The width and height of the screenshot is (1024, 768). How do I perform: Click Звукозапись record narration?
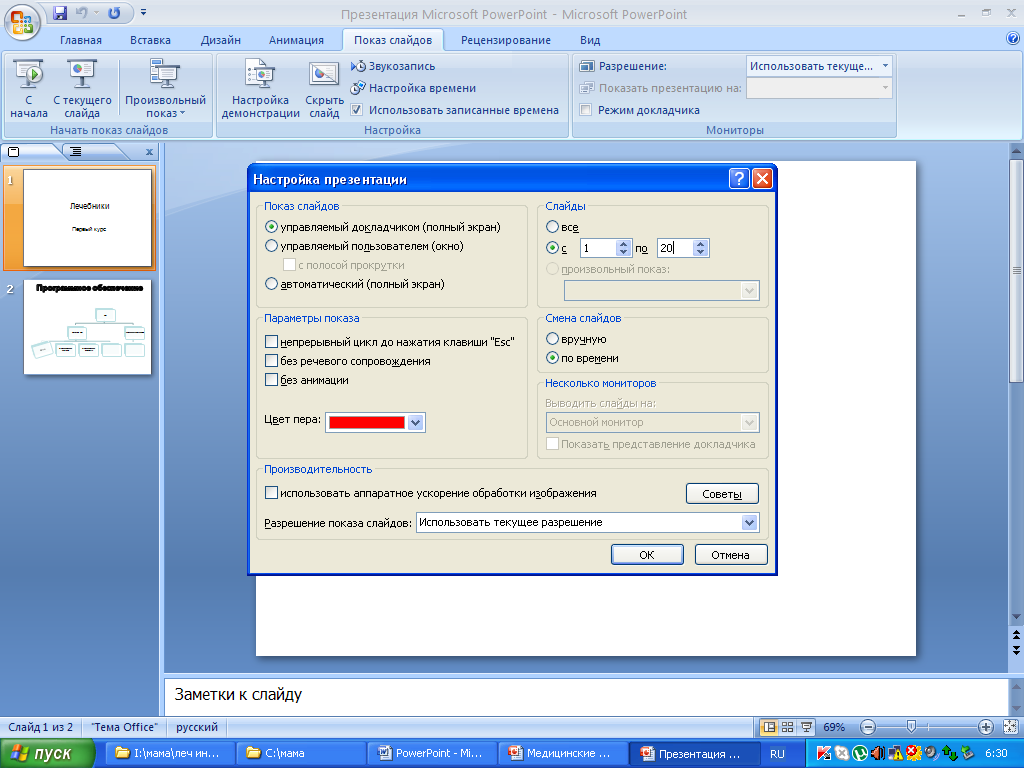(x=392, y=66)
